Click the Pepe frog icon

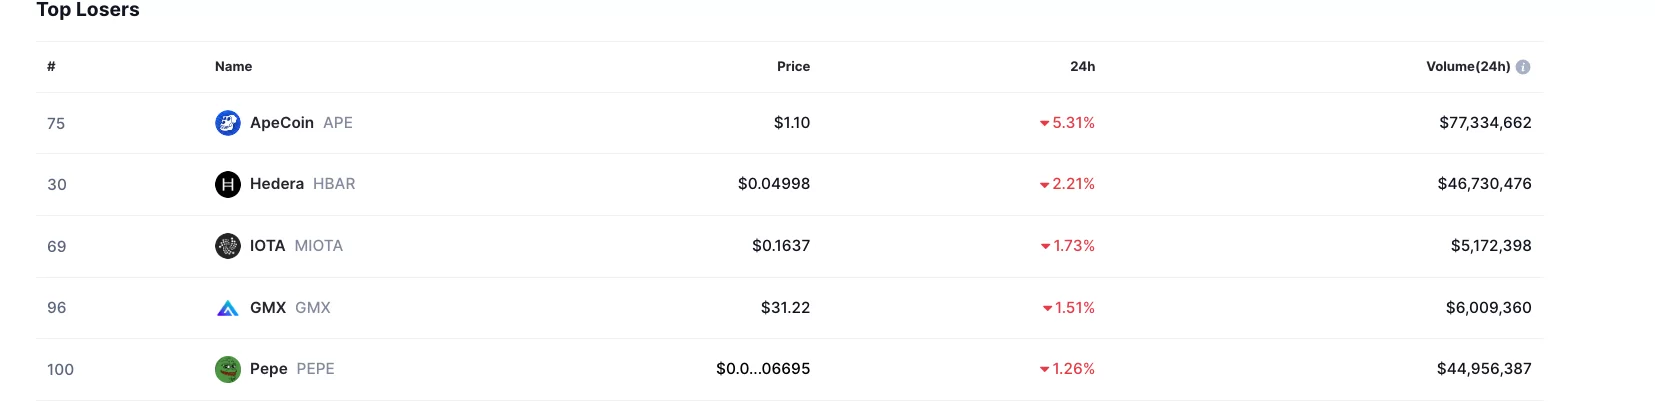pyautogui.click(x=228, y=369)
